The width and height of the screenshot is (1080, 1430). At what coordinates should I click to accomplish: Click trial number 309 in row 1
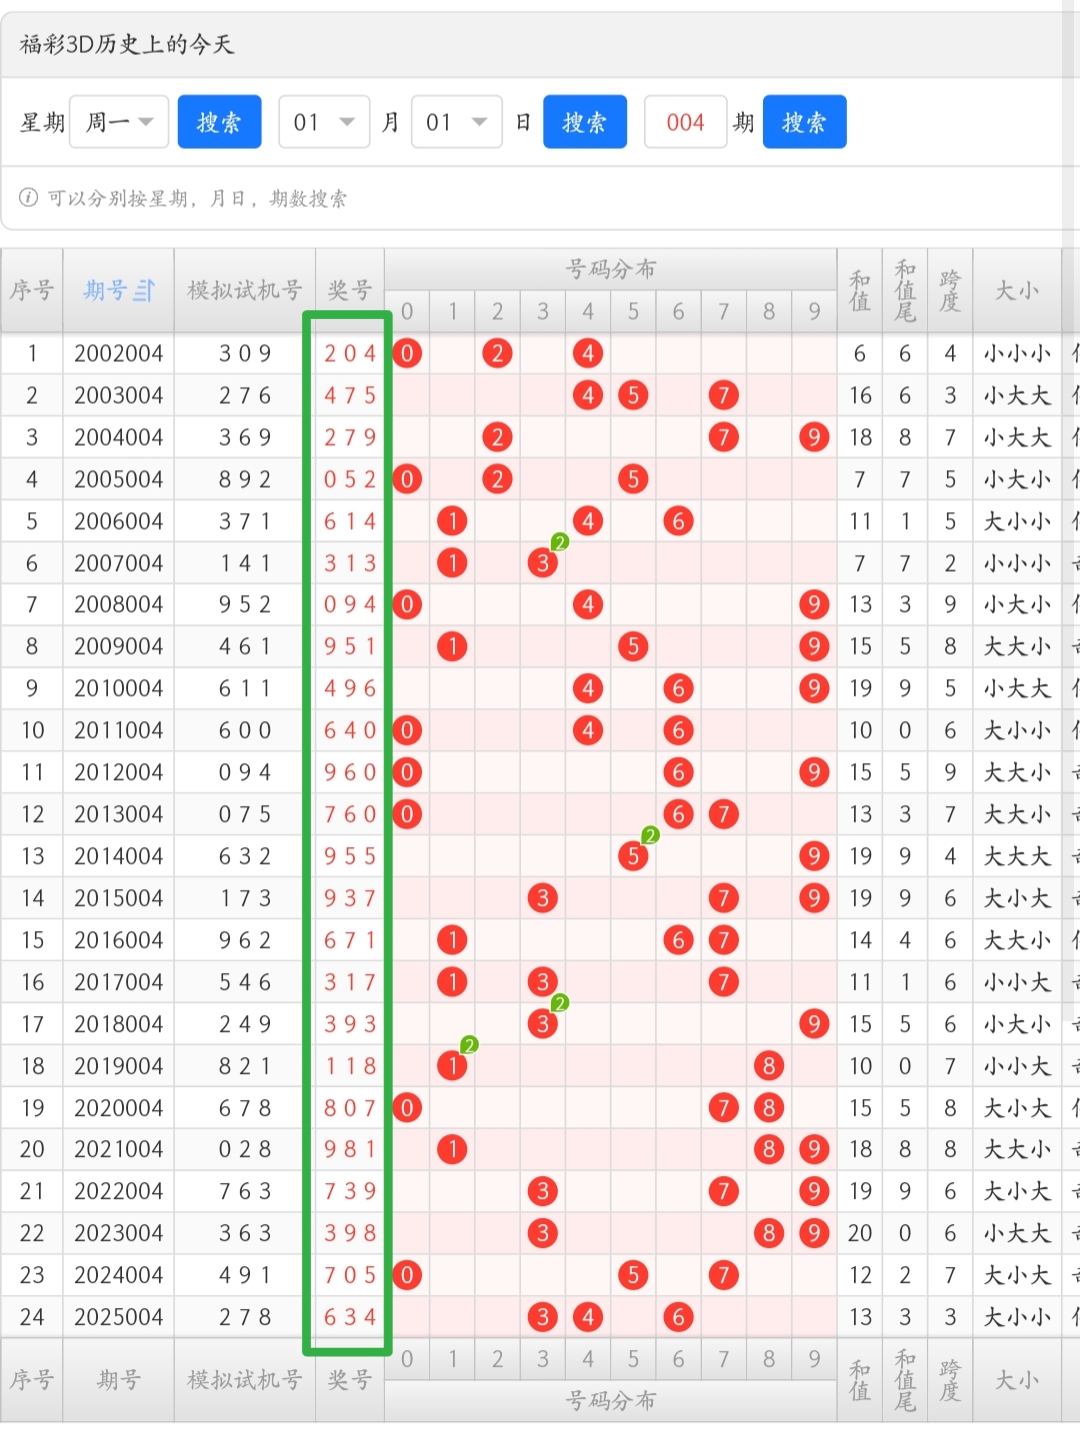click(245, 353)
